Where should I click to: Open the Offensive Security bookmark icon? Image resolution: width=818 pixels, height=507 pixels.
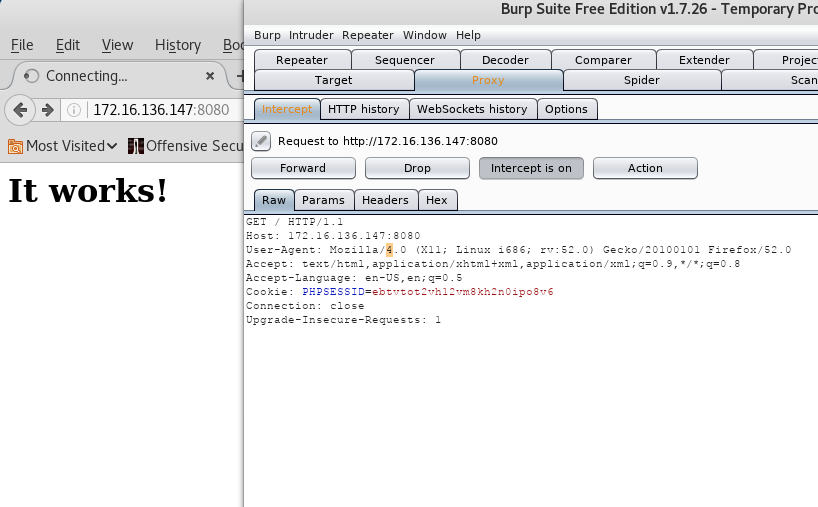(x=136, y=147)
